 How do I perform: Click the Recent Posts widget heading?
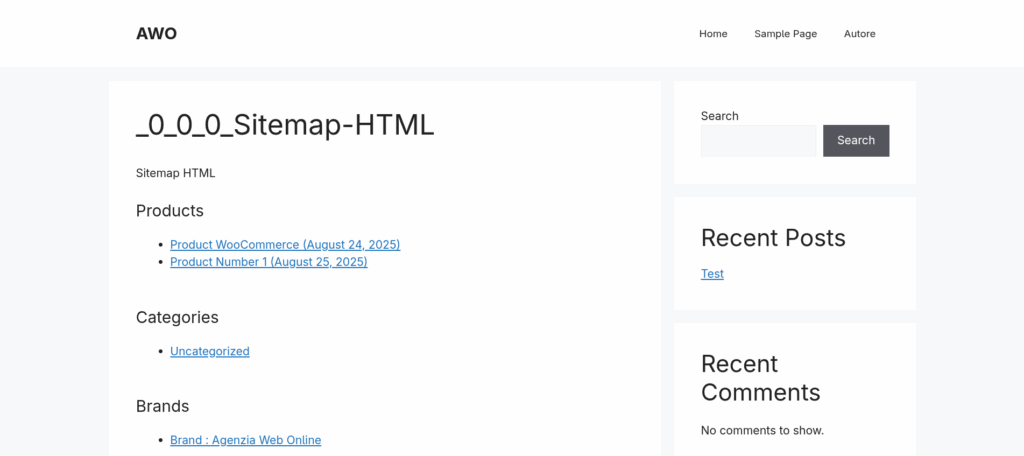(x=773, y=238)
